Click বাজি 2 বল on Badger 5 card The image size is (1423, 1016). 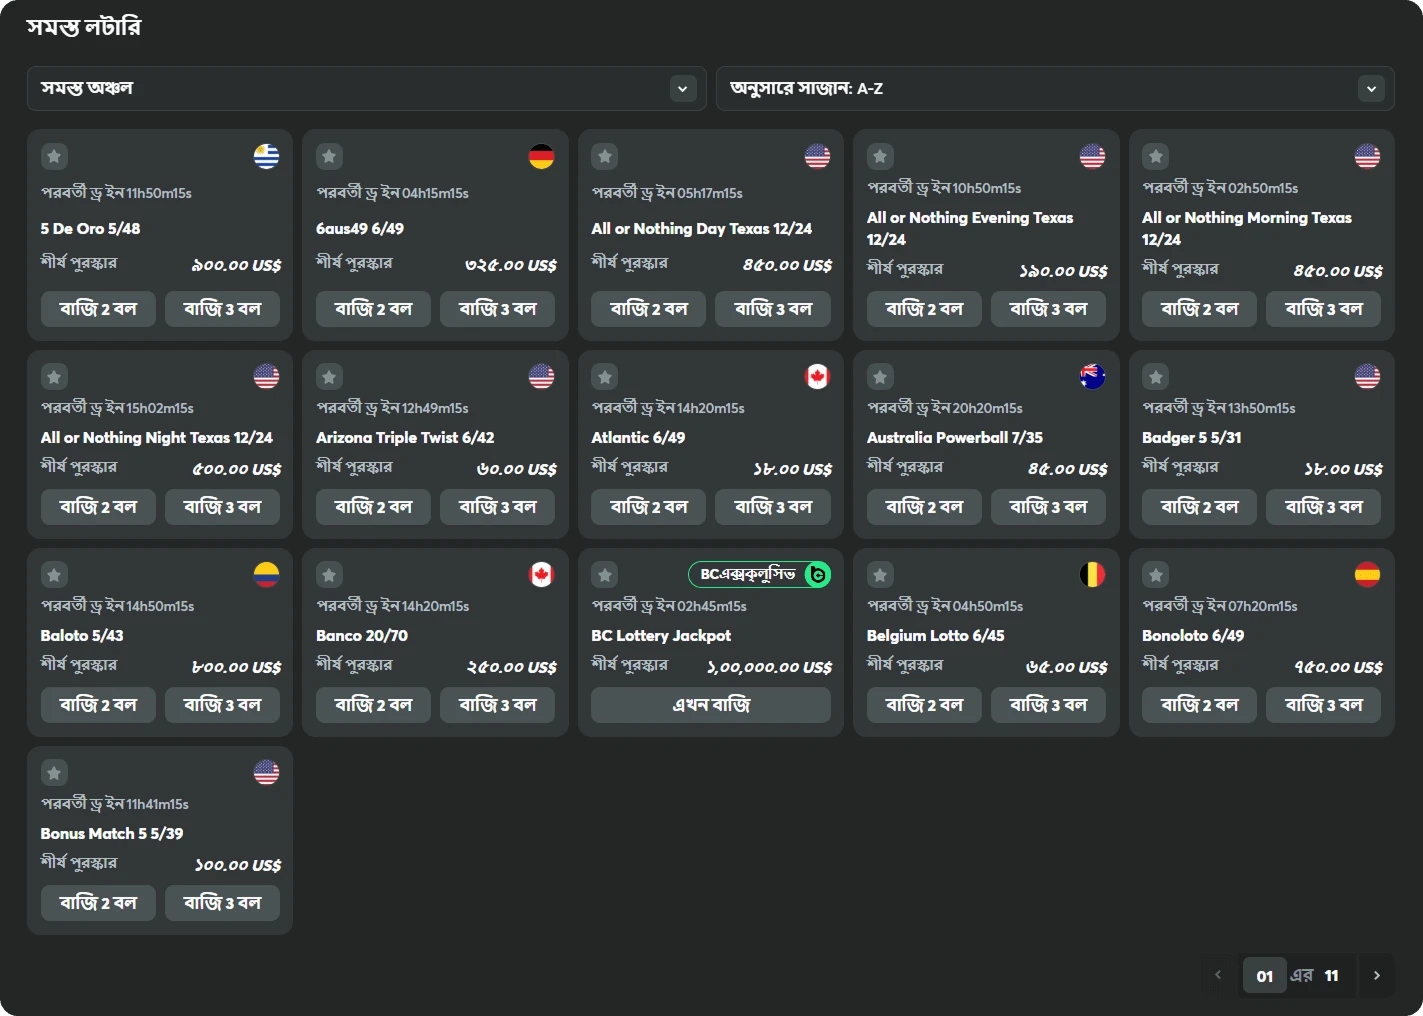coord(1199,507)
